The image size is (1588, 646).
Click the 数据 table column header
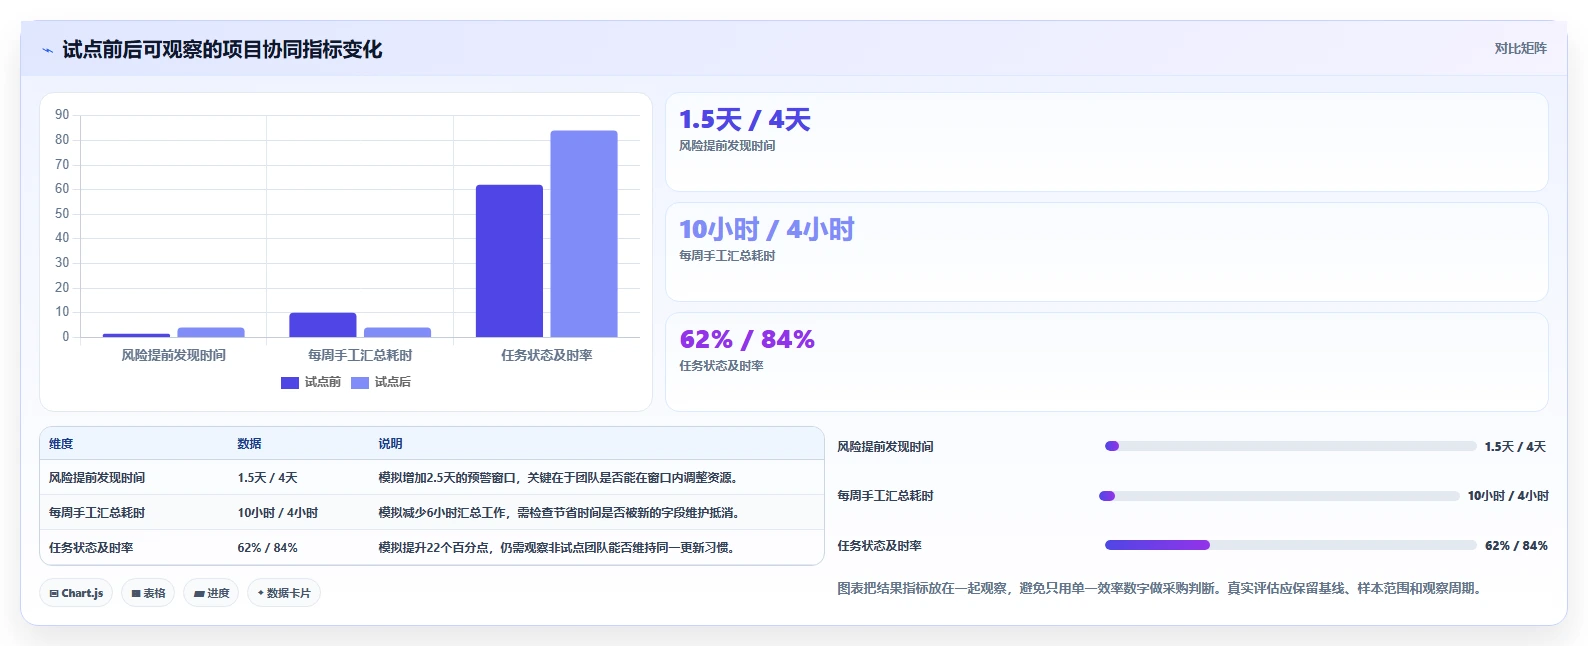coord(249,444)
